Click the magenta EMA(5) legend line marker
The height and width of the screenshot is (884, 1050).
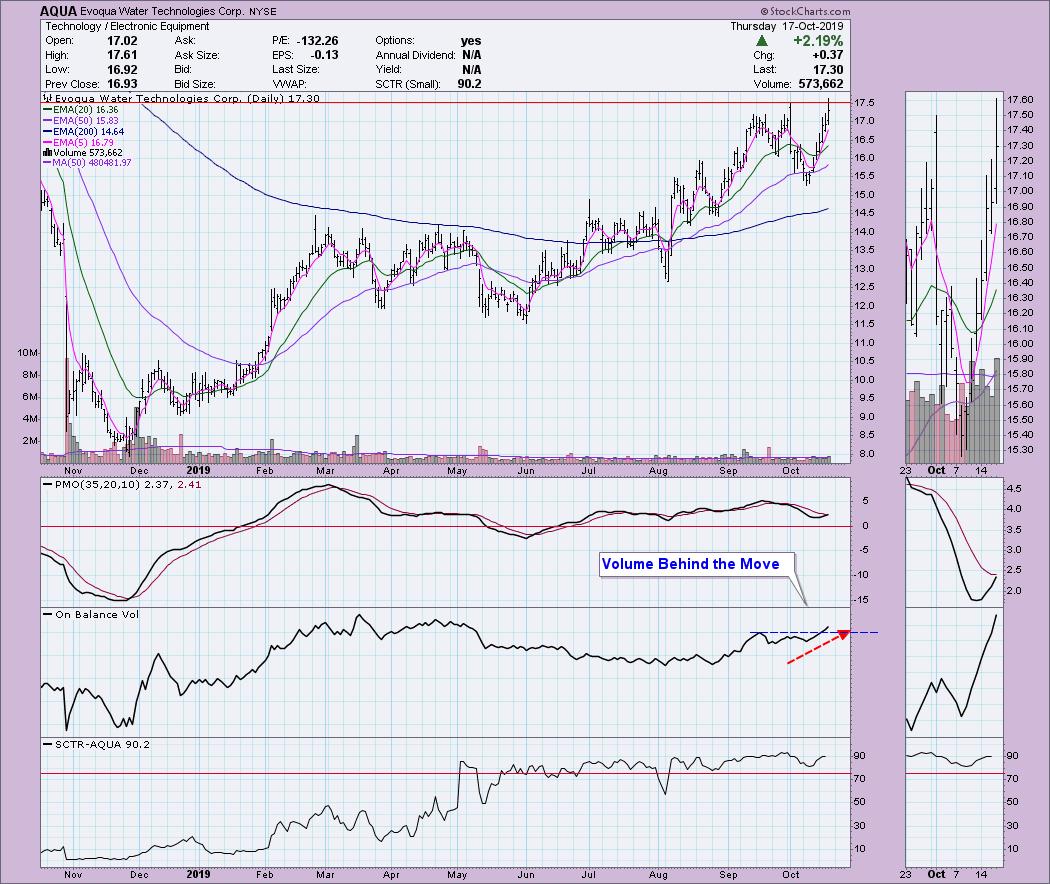tap(48, 143)
